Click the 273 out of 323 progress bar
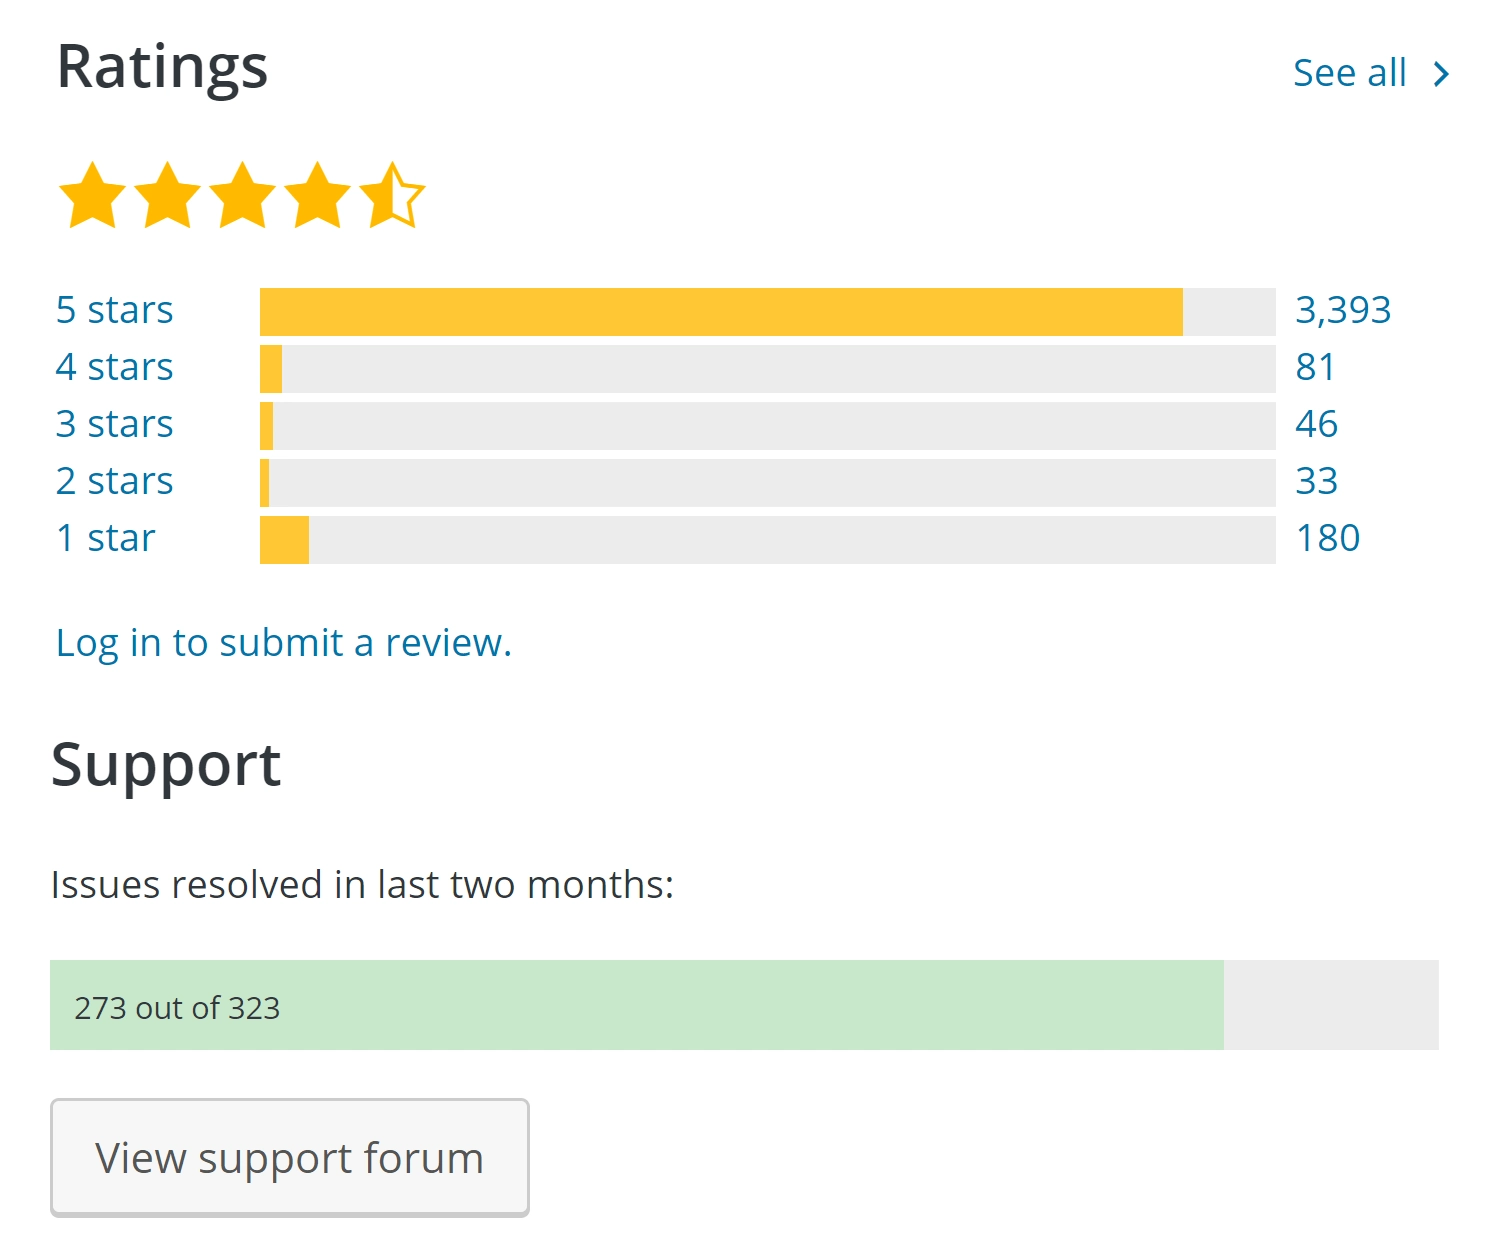1496x1244 pixels. pyautogui.click(x=744, y=1005)
